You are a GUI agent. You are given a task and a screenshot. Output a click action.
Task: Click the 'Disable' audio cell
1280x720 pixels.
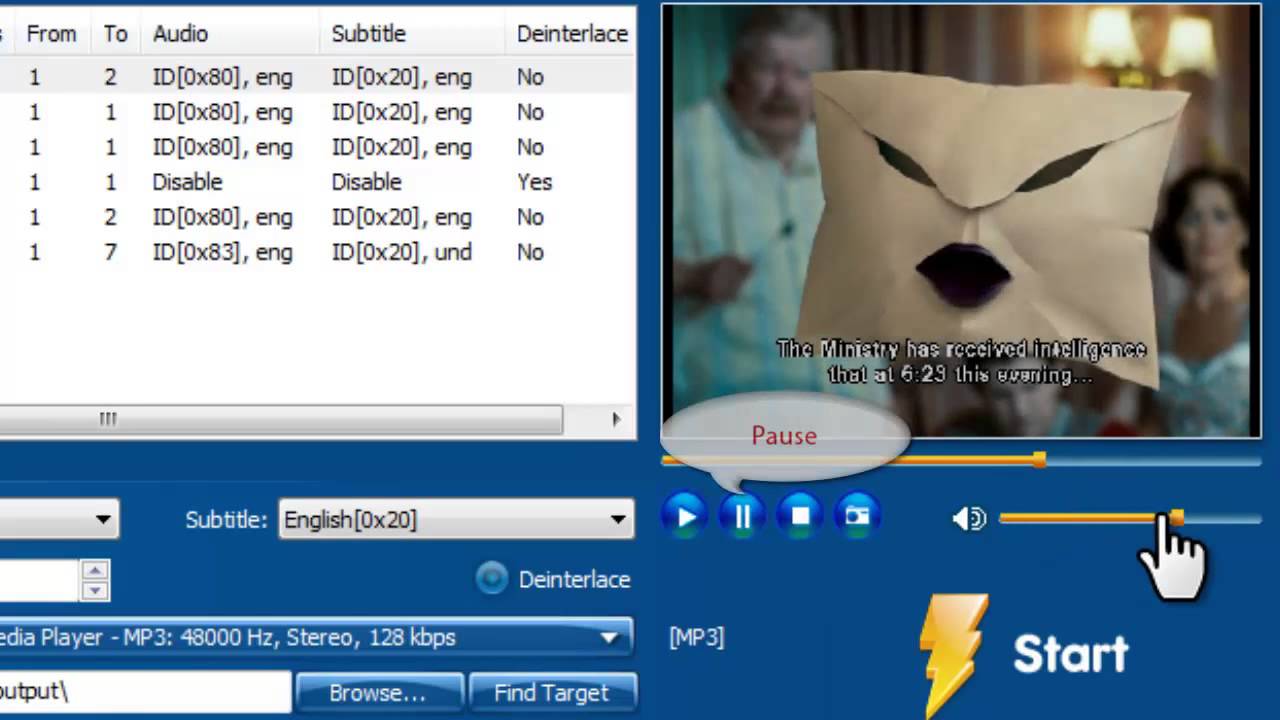tap(187, 182)
